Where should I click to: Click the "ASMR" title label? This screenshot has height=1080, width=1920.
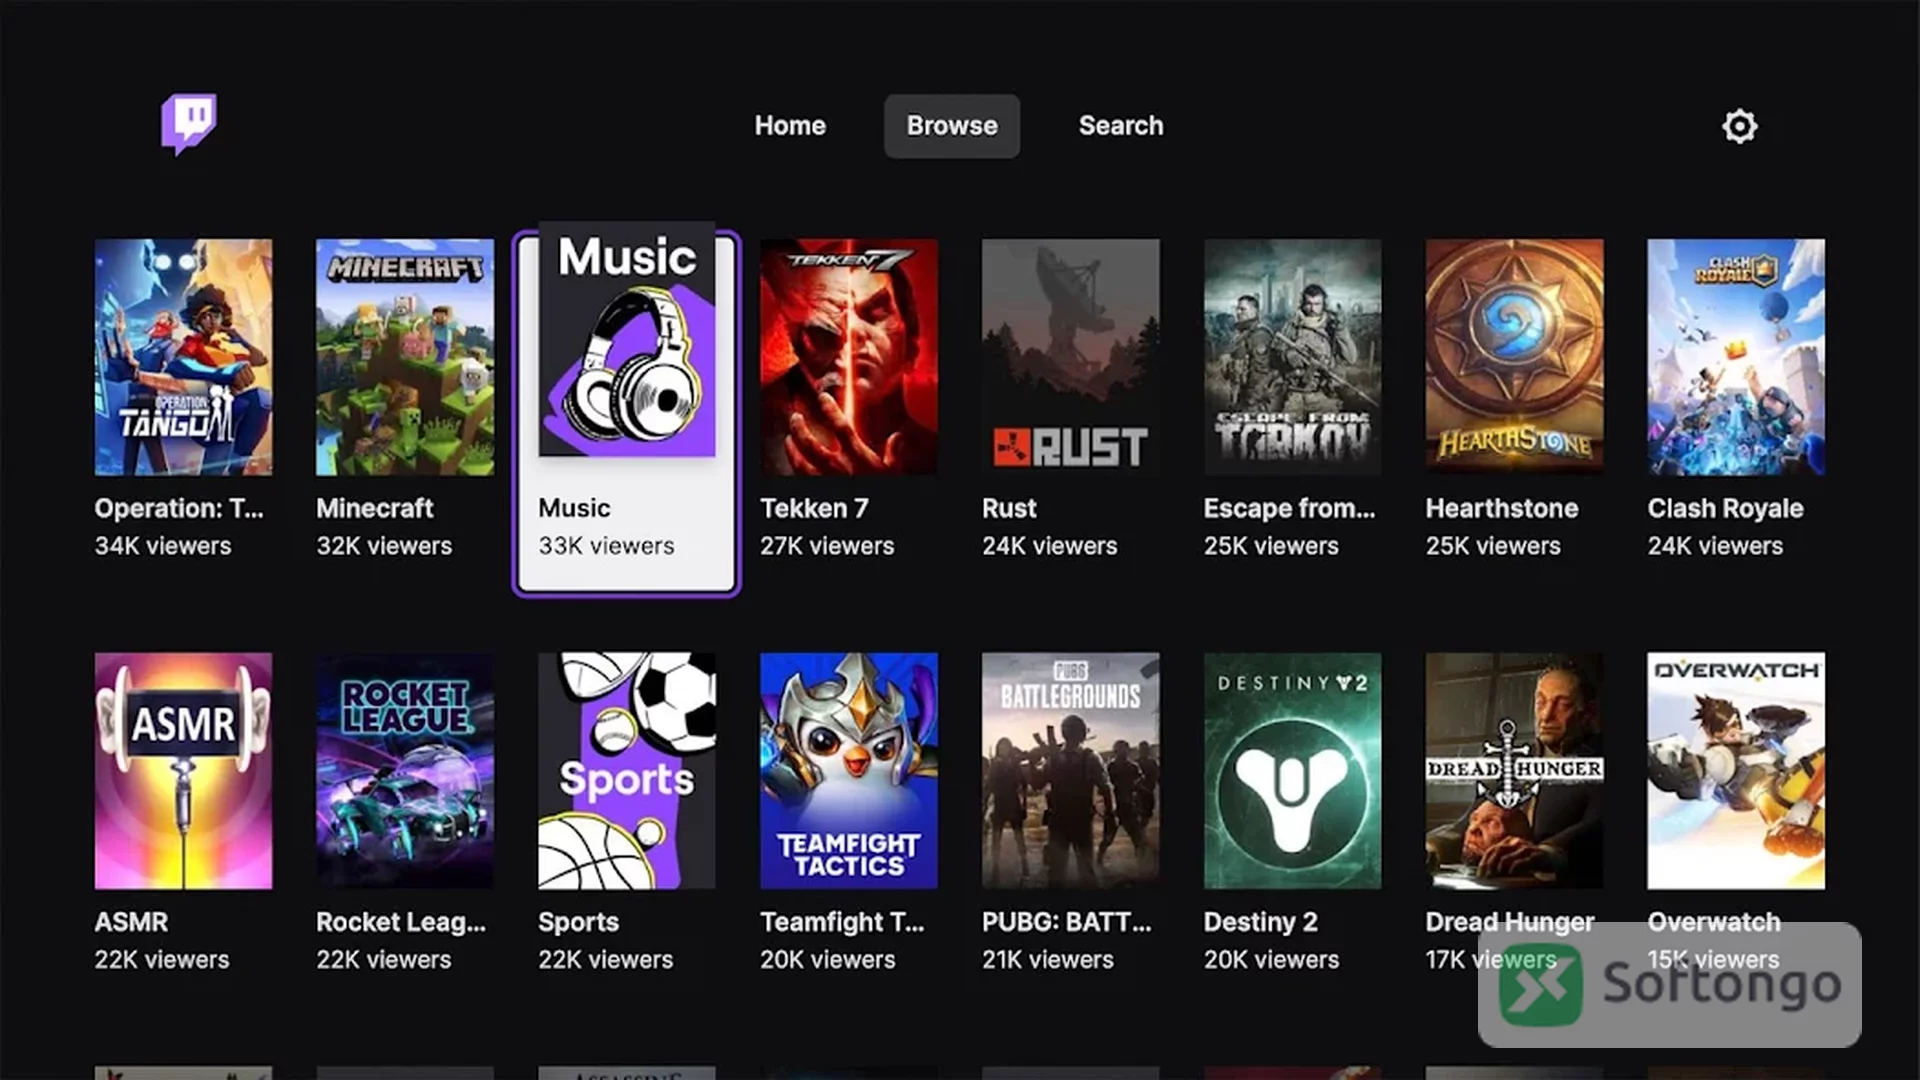click(x=132, y=922)
